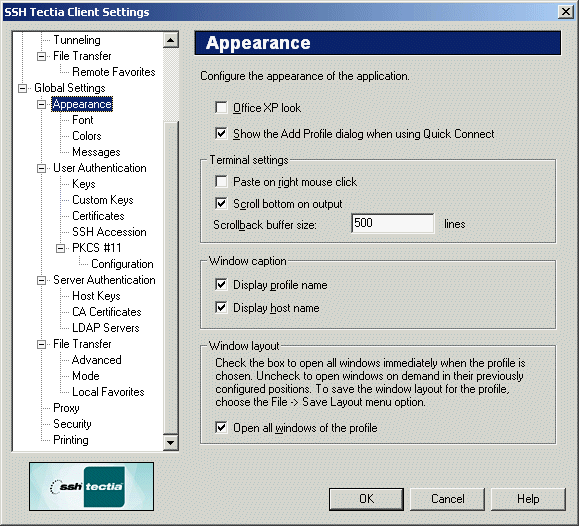This screenshot has width=579, height=526.
Task: Click the Scrollback buffer size field
Action: coord(393,223)
